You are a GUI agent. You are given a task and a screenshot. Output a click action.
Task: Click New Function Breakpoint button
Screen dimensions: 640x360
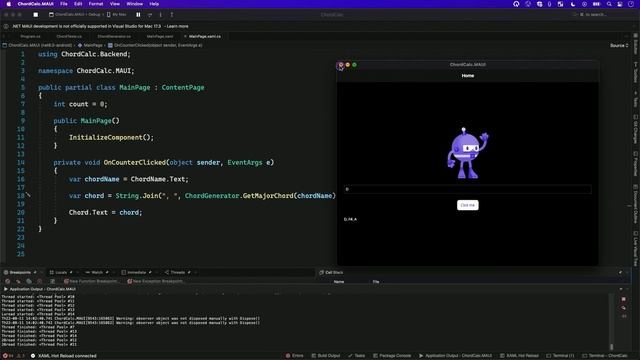91,281
